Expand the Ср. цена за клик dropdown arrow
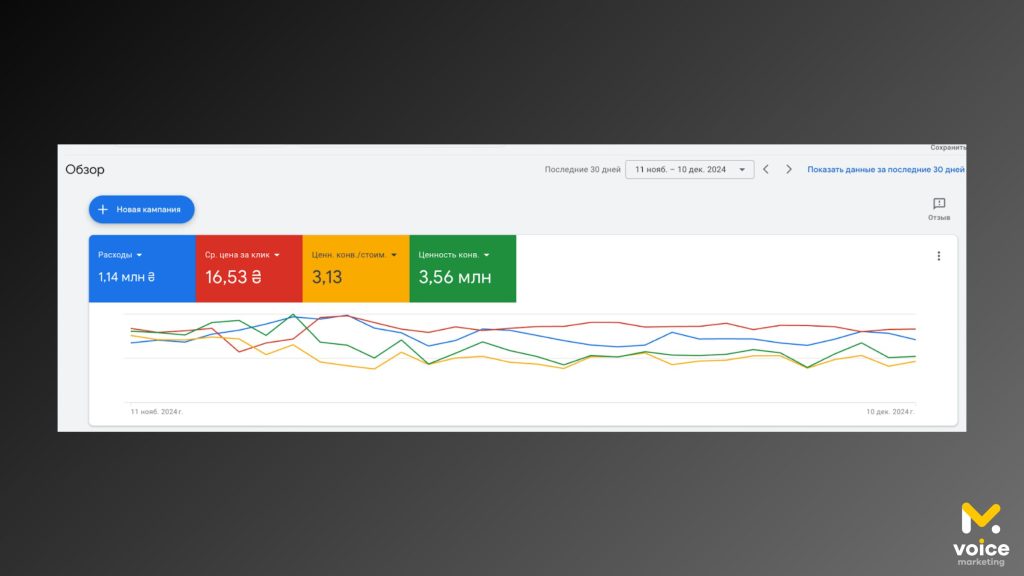 [276, 255]
